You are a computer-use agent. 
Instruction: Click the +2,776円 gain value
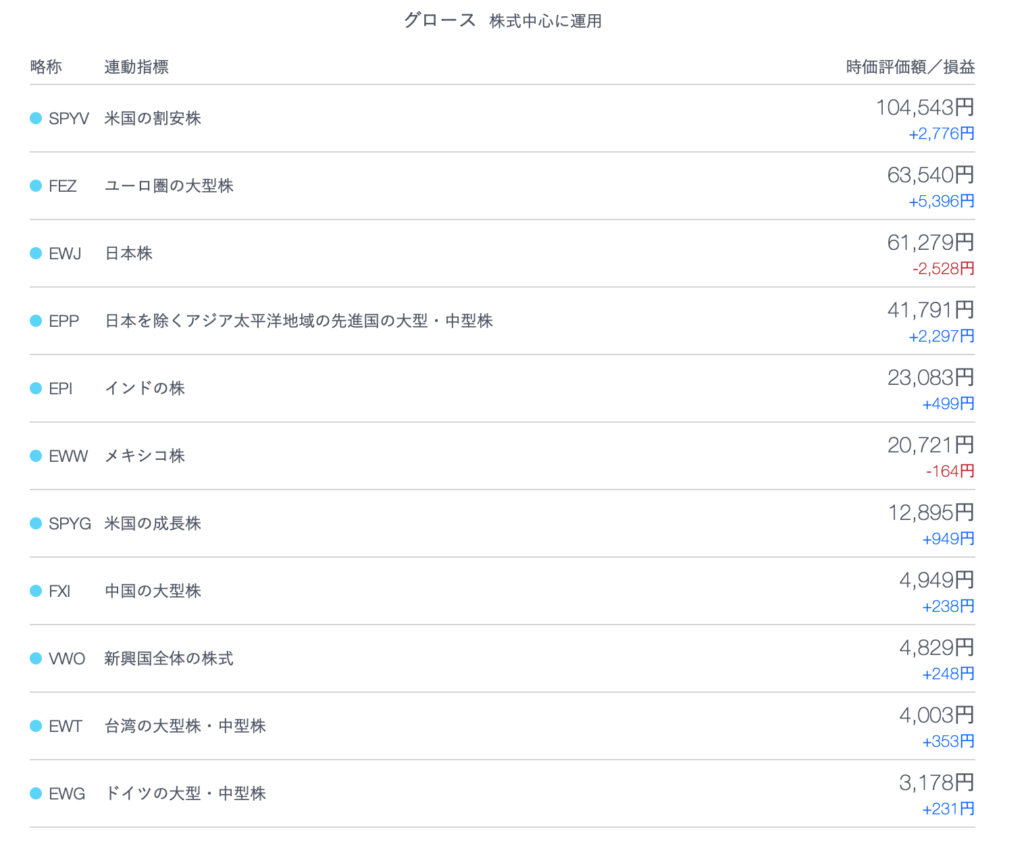[942, 134]
